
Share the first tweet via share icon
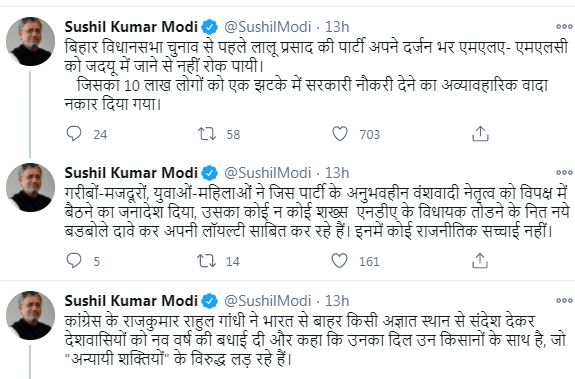(480, 134)
